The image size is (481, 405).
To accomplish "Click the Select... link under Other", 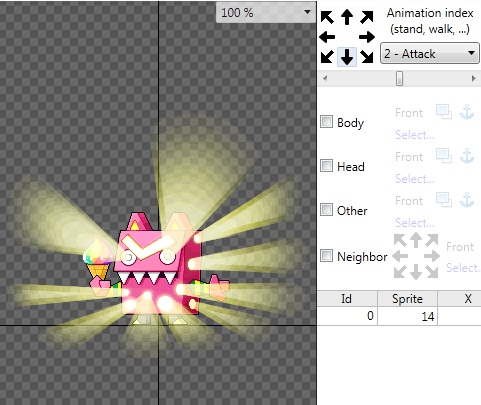I will pos(415,223).
